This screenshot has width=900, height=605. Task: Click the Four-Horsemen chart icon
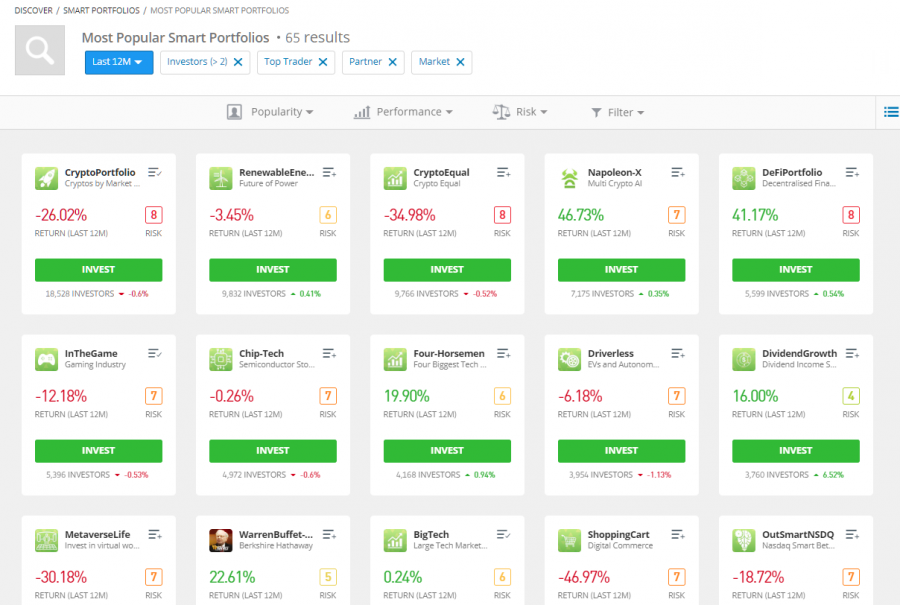(x=395, y=359)
